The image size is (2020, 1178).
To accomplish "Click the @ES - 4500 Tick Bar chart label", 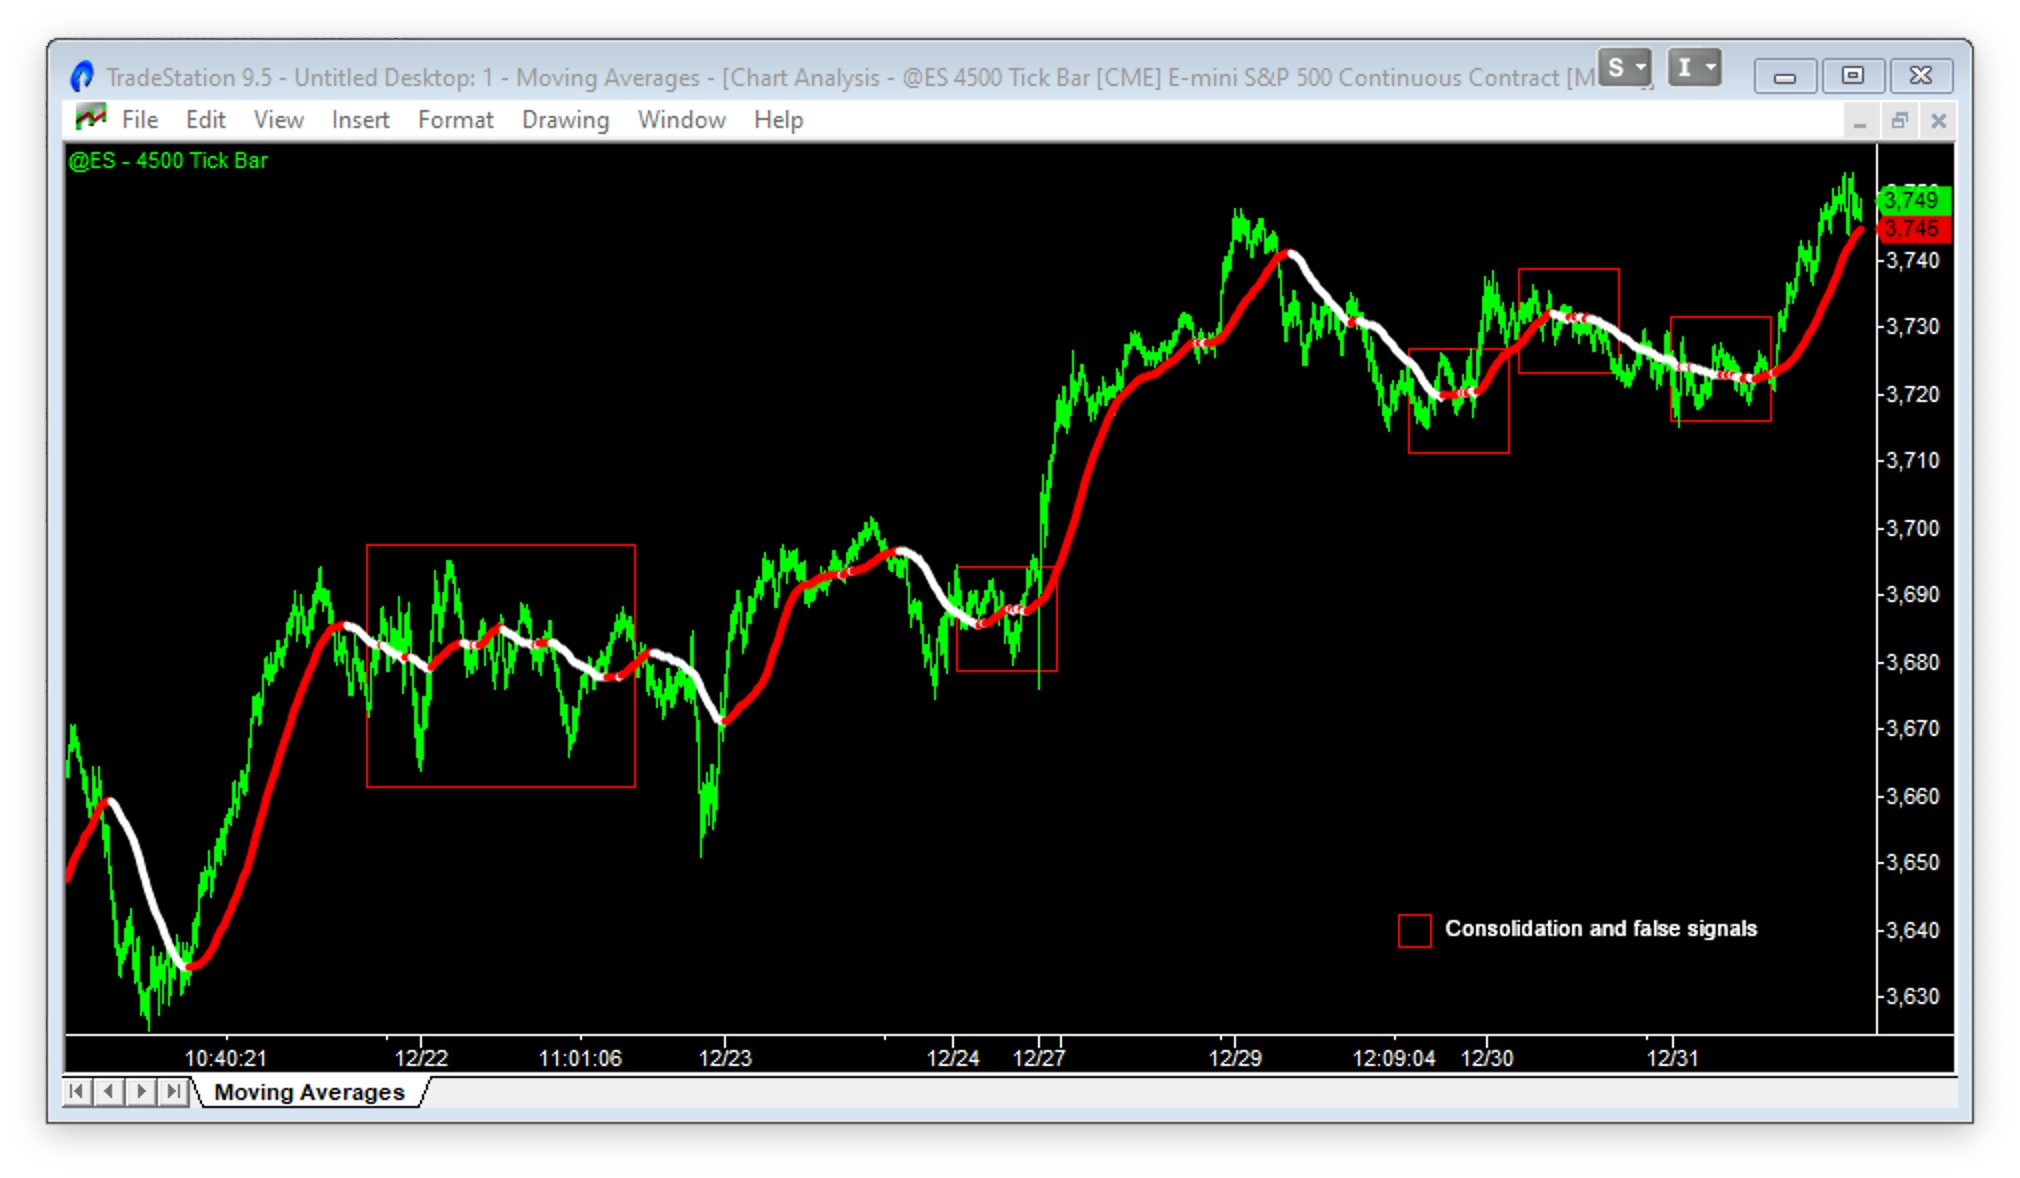I will click(x=168, y=161).
